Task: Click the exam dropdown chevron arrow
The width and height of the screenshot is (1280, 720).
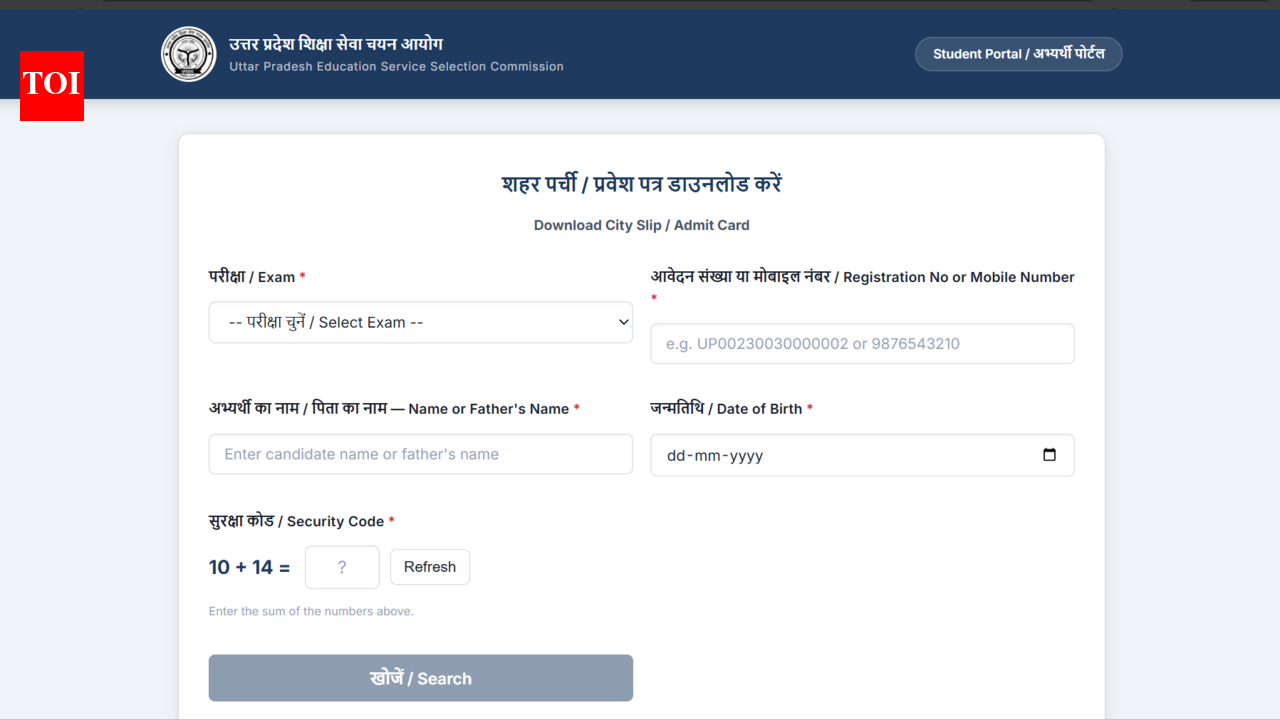Action: 624,322
